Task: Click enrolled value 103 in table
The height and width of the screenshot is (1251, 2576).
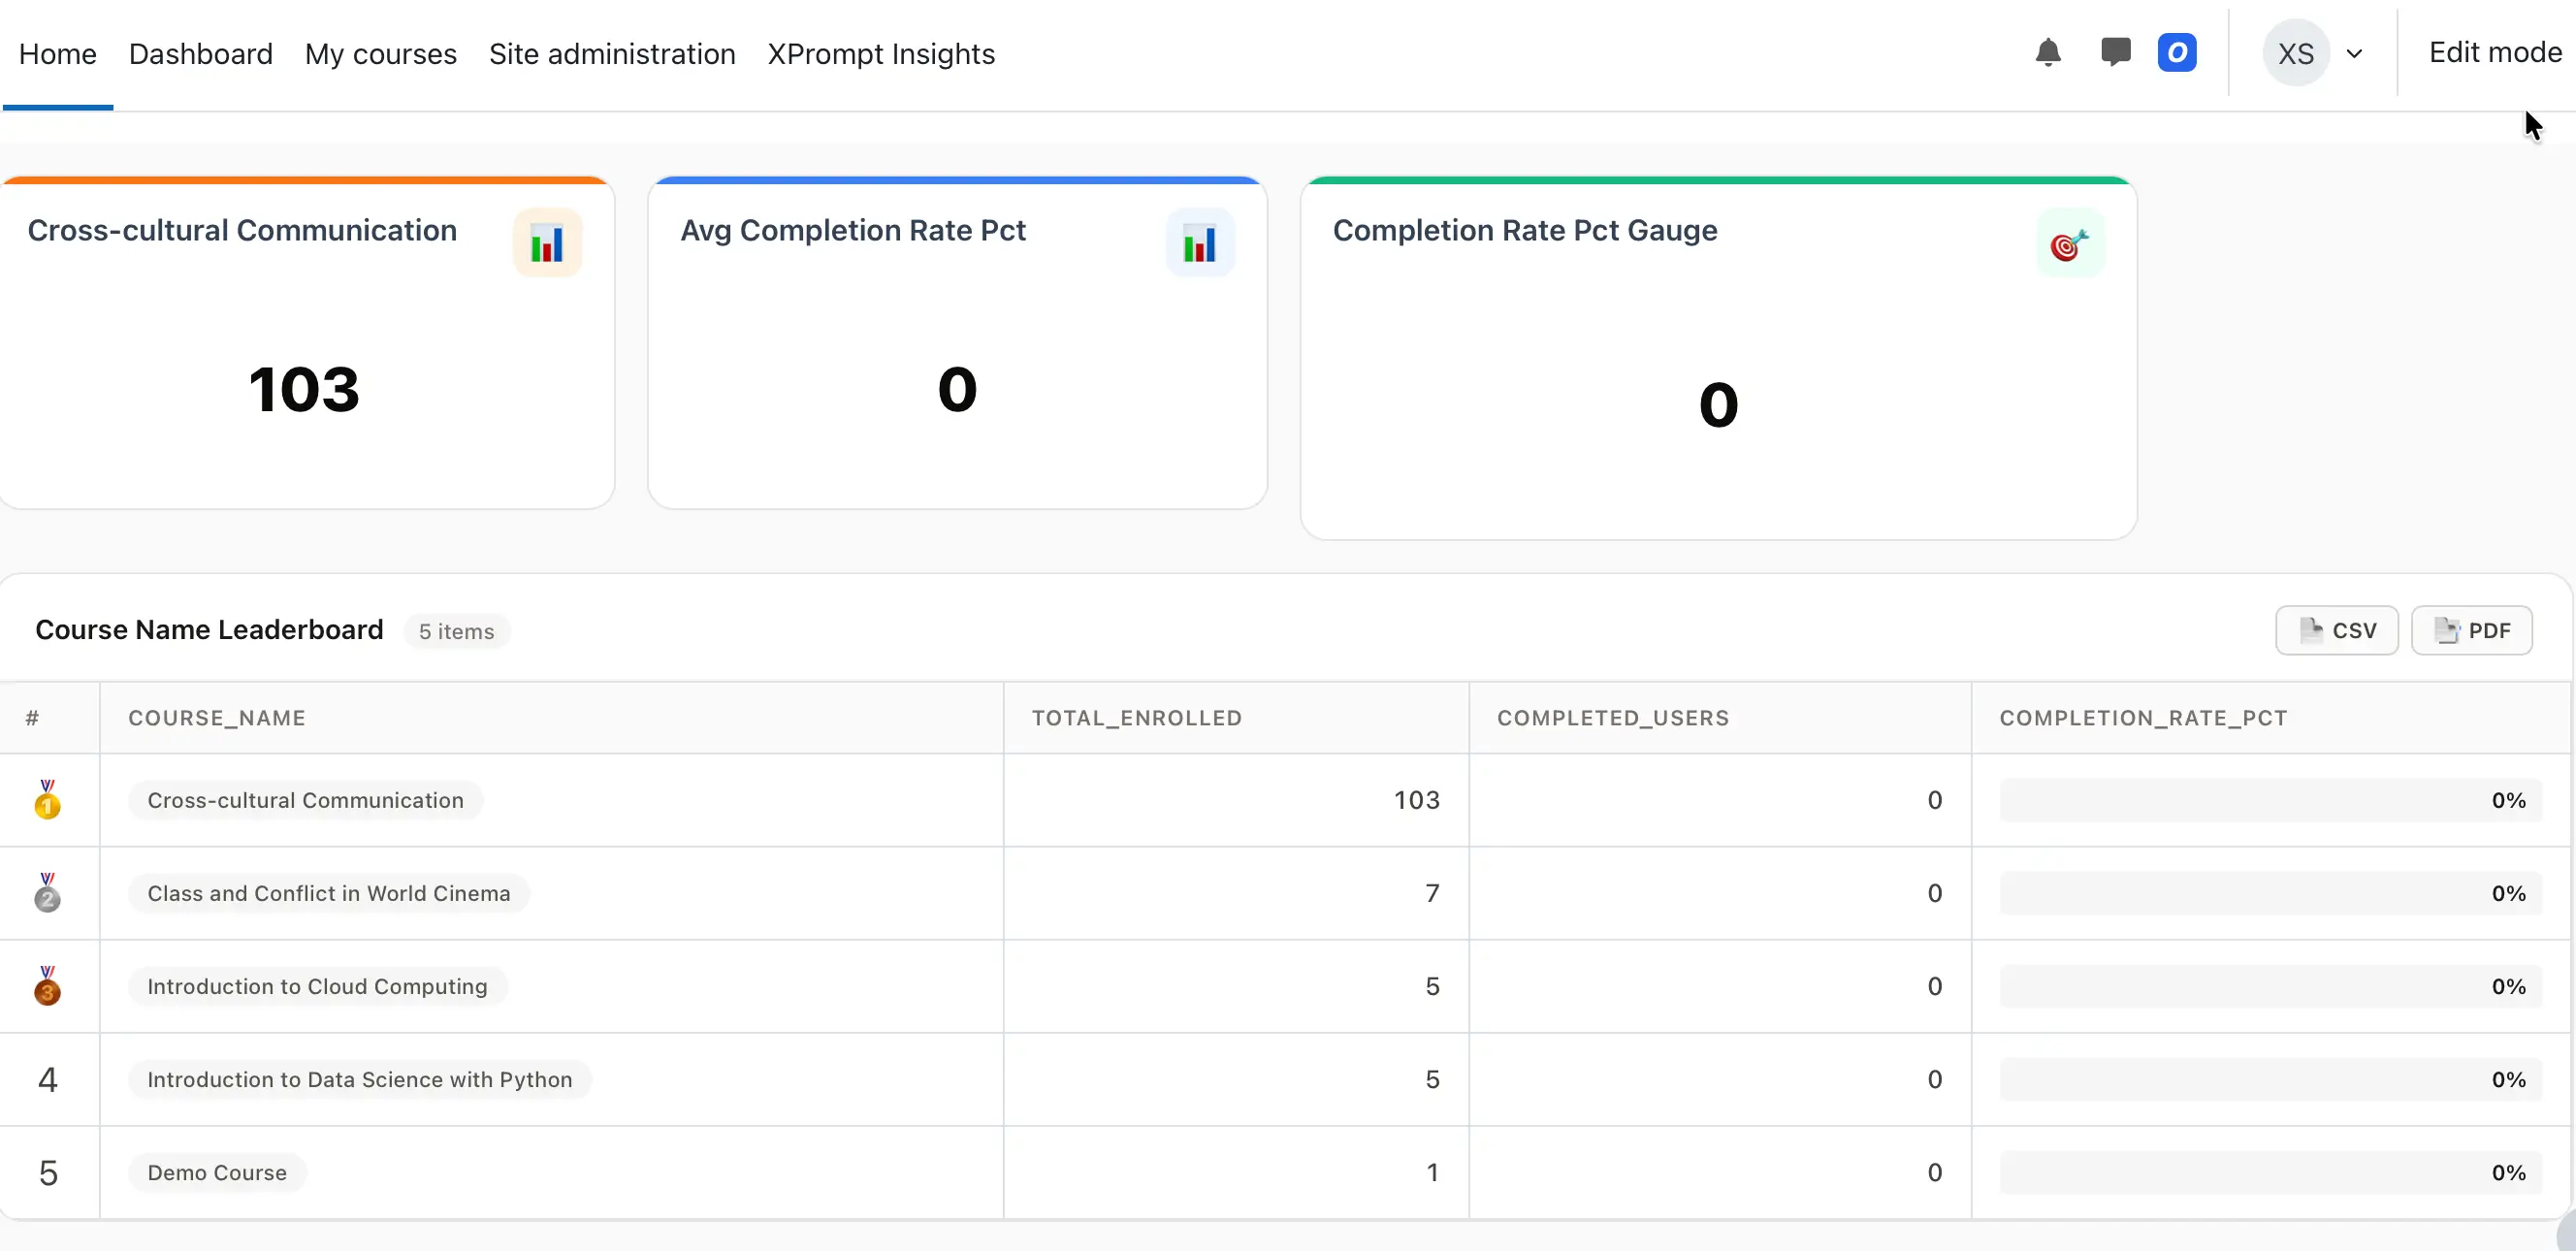Action: (1417, 800)
